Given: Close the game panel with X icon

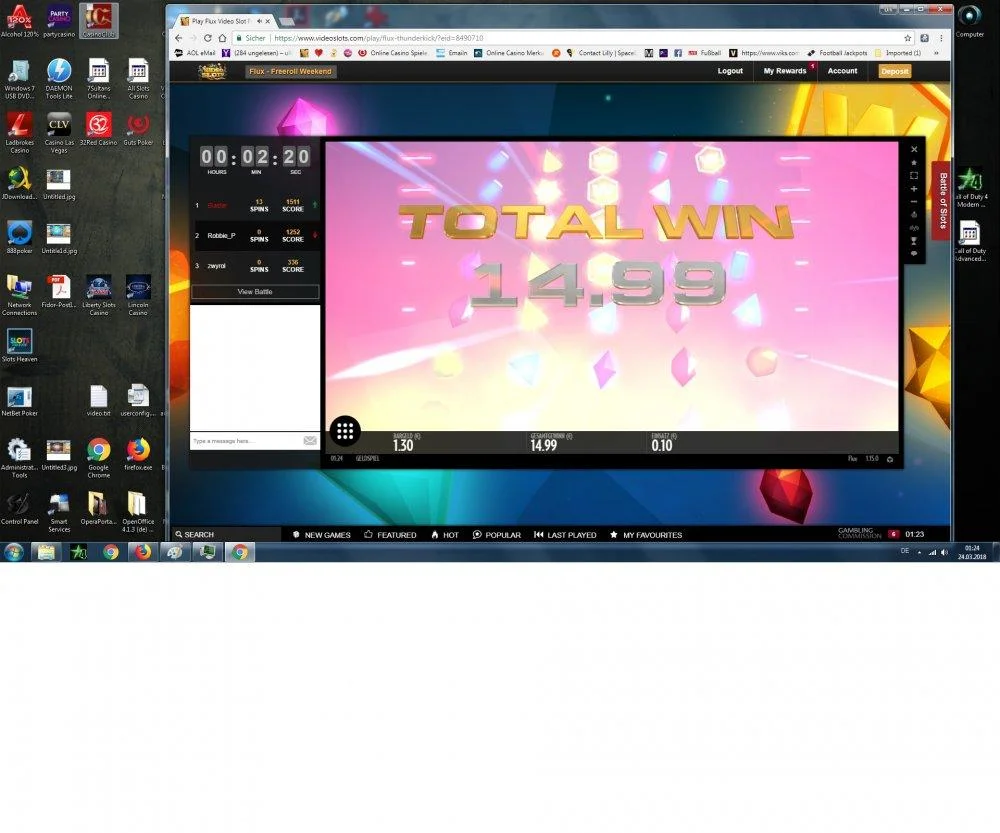Looking at the screenshot, I should point(914,149).
